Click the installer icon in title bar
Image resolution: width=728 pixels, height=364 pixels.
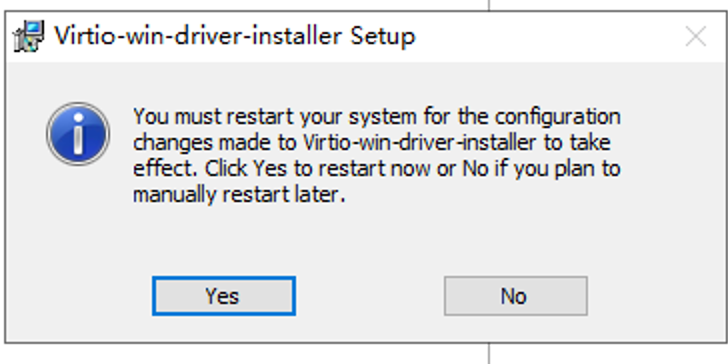coord(29,36)
